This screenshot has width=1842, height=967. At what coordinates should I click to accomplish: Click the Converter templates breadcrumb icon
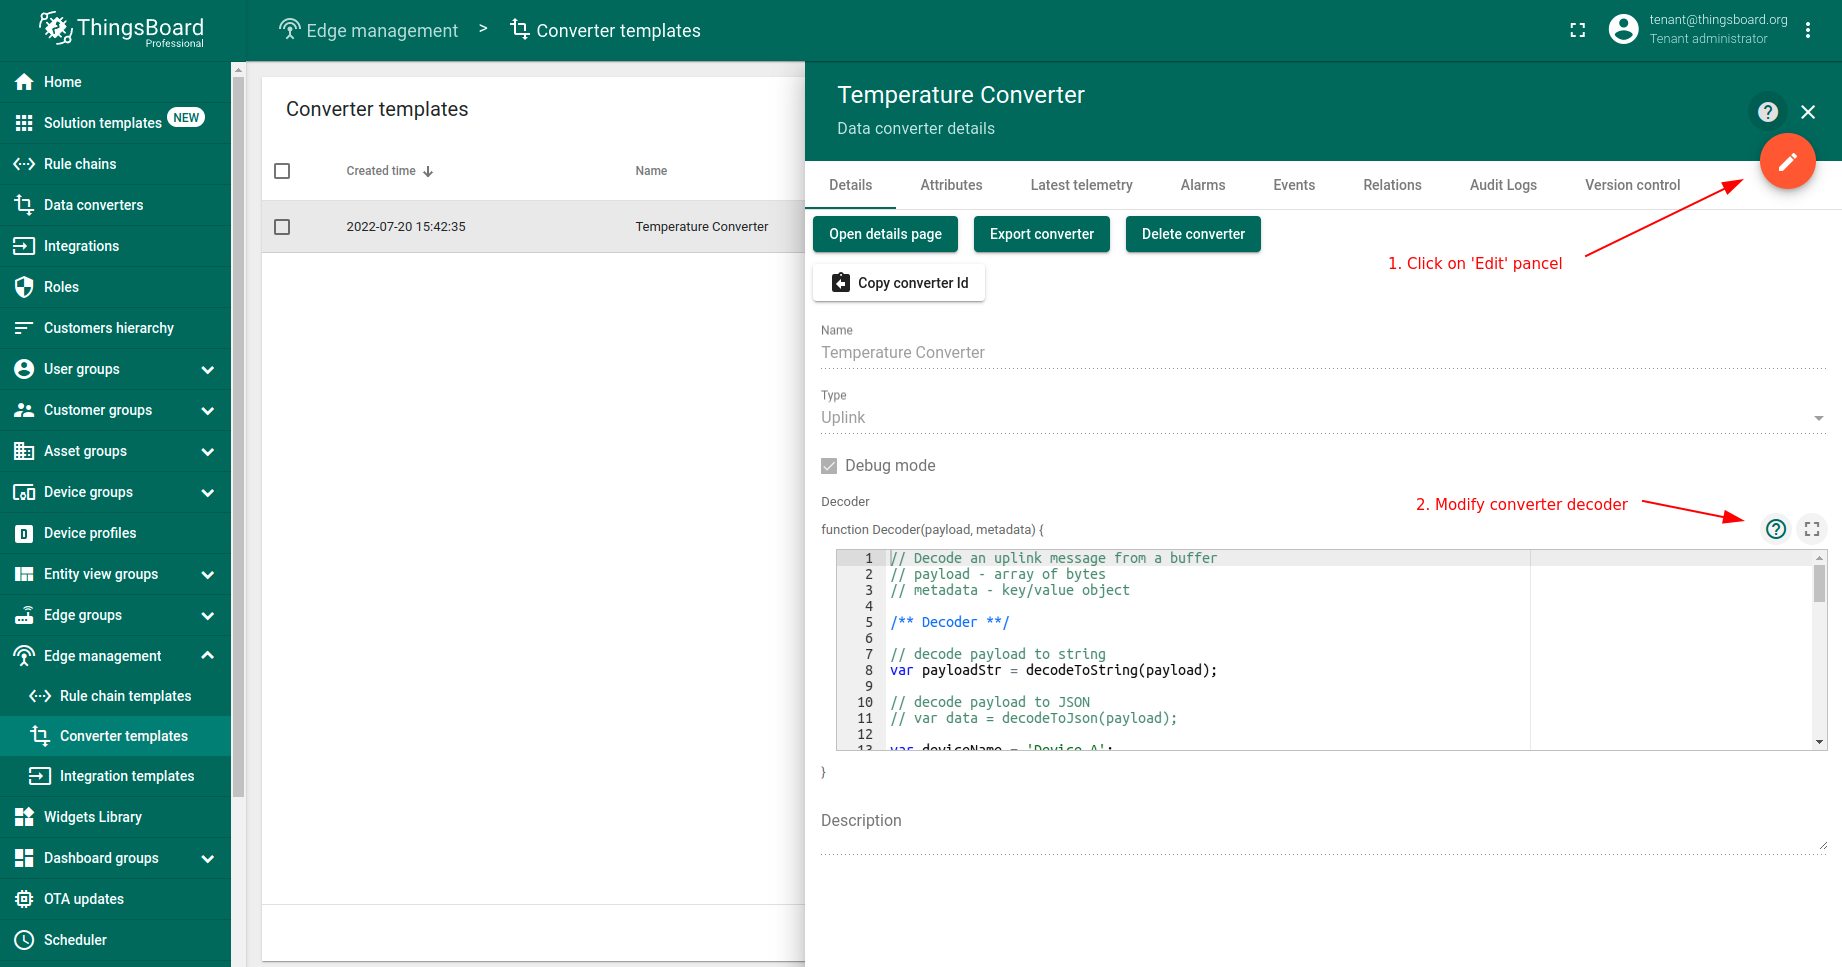pos(520,29)
